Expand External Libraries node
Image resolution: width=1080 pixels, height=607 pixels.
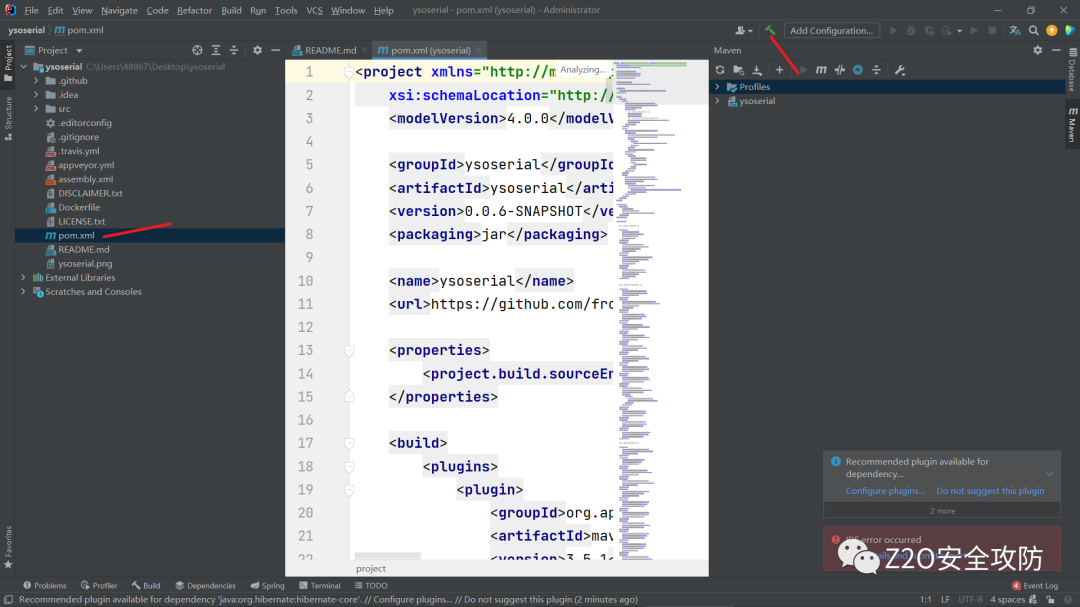[24, 278]
